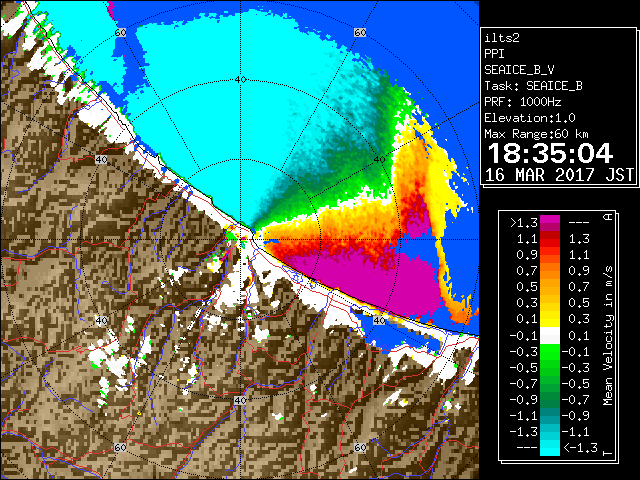Click the large magenta velocity echo offshore
This screenshot has height=480, width=640.
[x=359, y=282]
